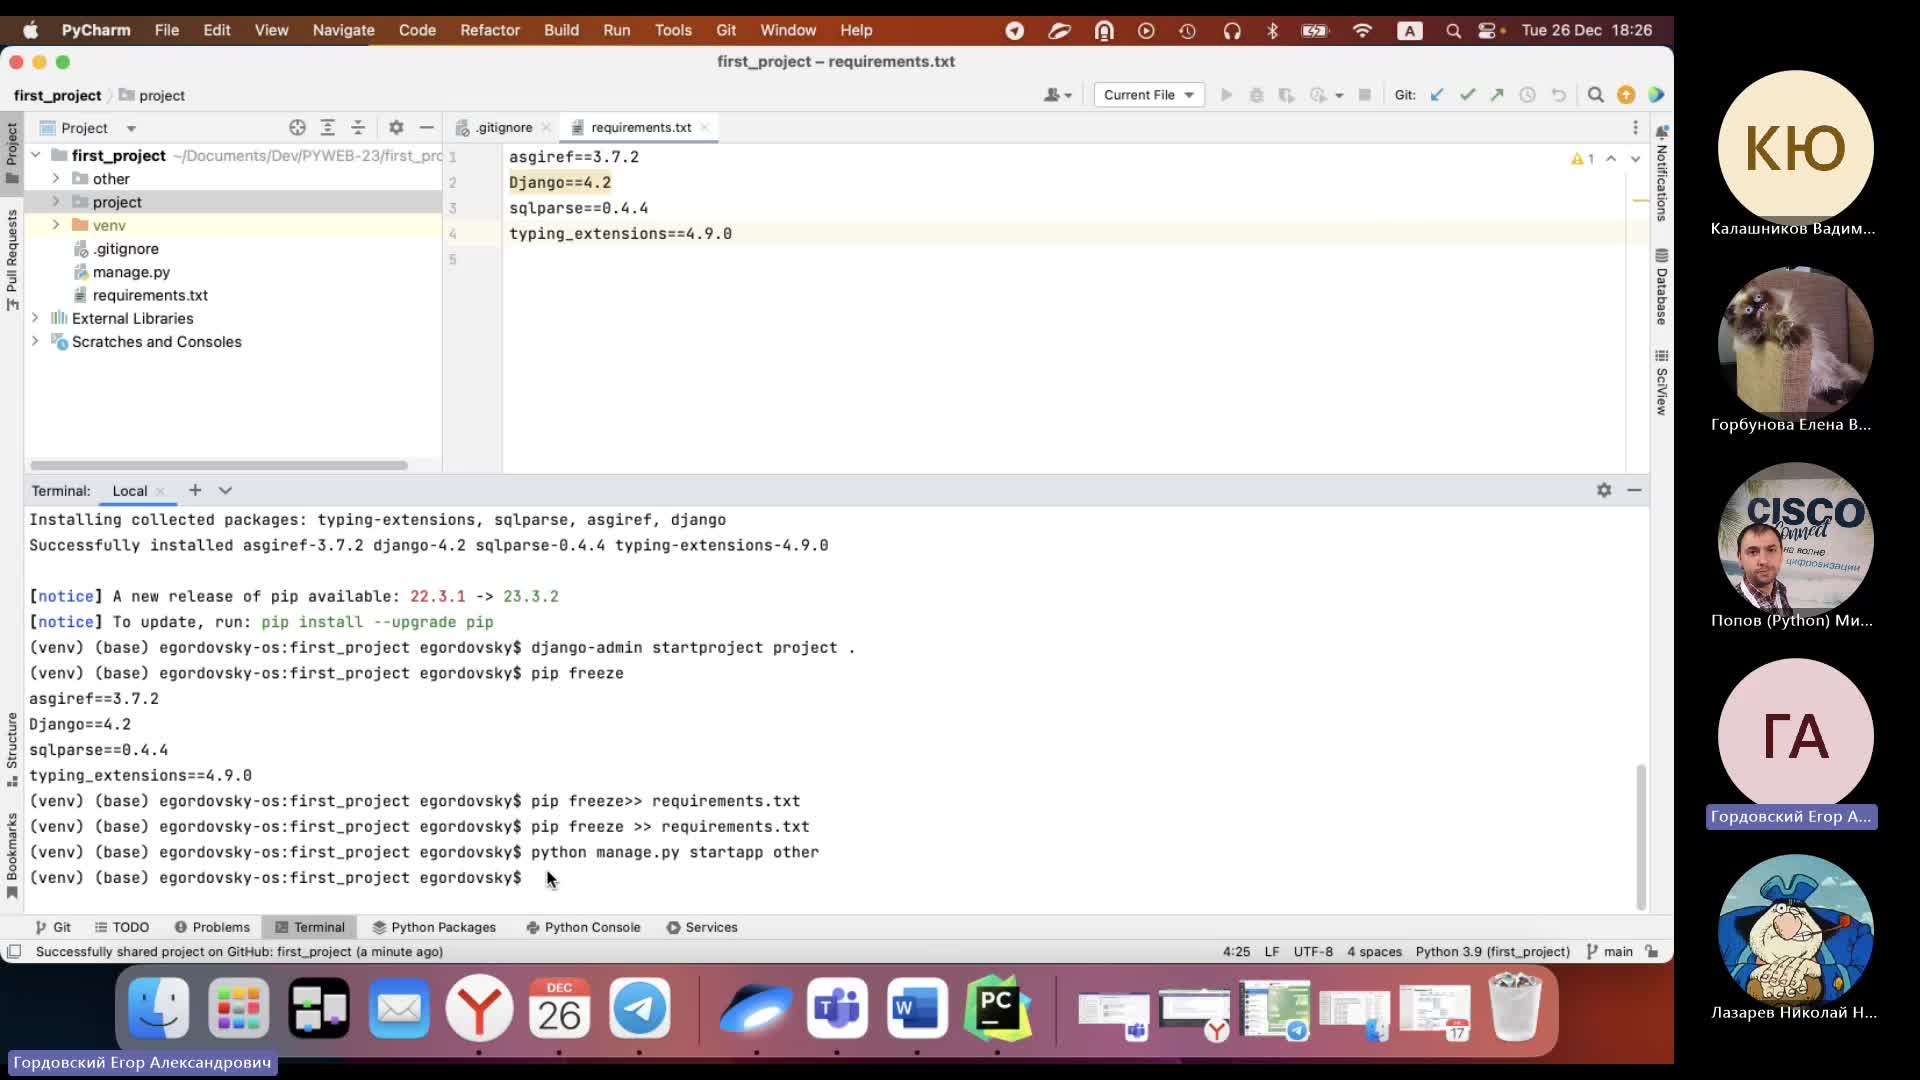Click Select Opened File target icon
1920x1080 pixels.
(x=297, y=127)
